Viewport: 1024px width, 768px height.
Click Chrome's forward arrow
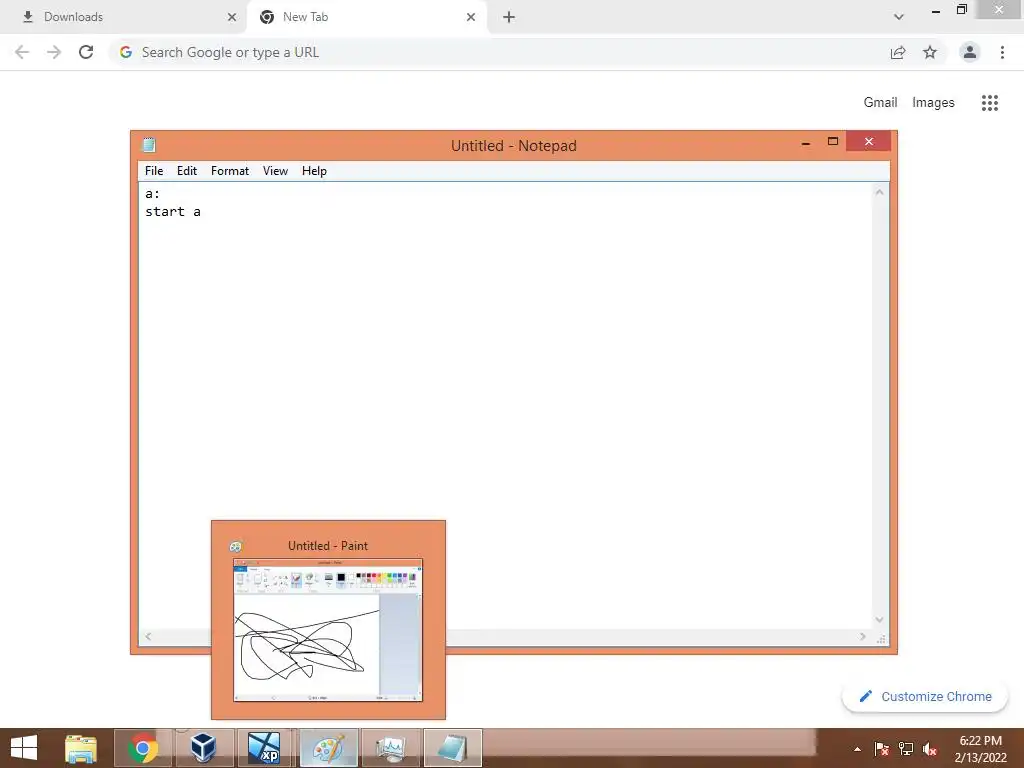pyautogui.click(x=54, y=52)
